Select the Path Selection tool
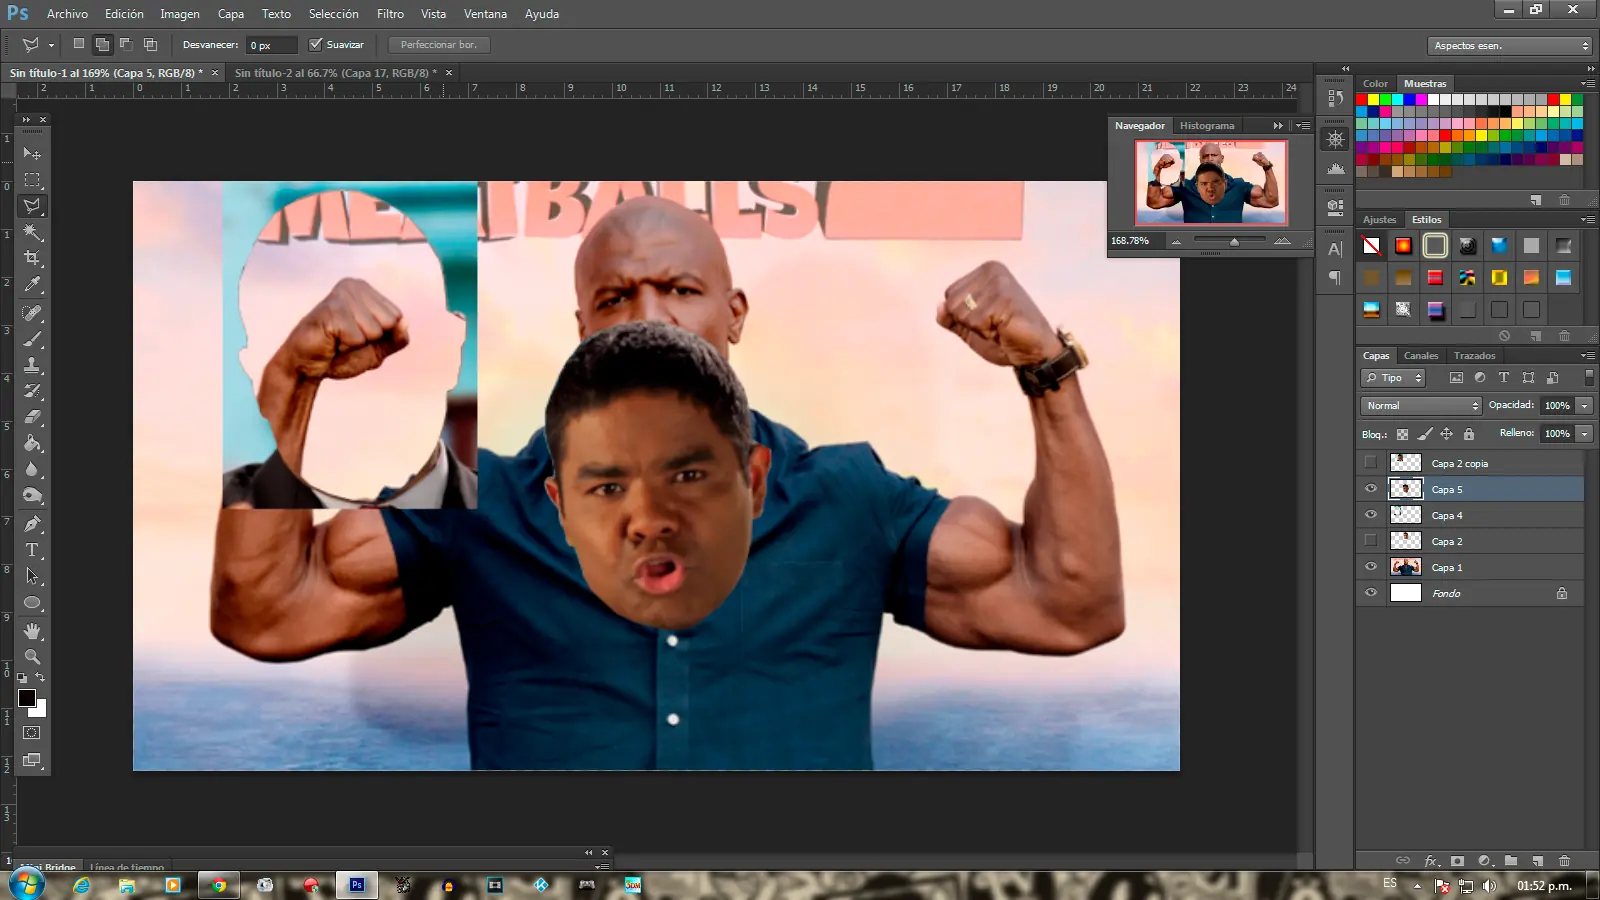The width and height of the screenshot is (1600, 900). click(x=32, y=576)
